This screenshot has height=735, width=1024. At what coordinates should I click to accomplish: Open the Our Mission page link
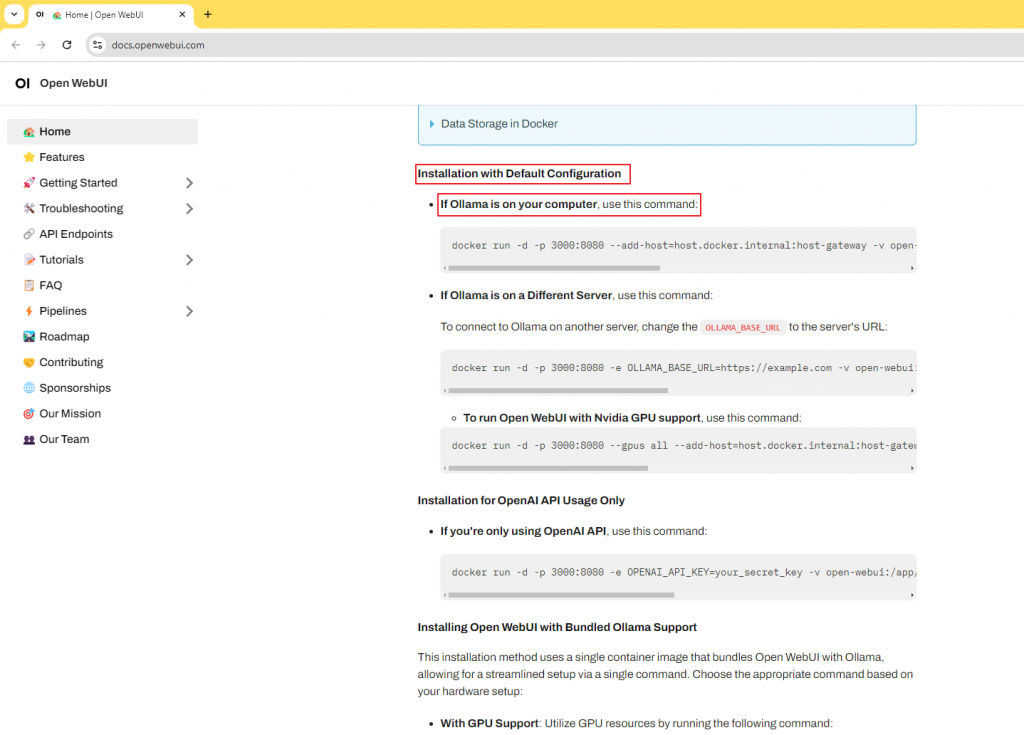[x=103, y=414]
